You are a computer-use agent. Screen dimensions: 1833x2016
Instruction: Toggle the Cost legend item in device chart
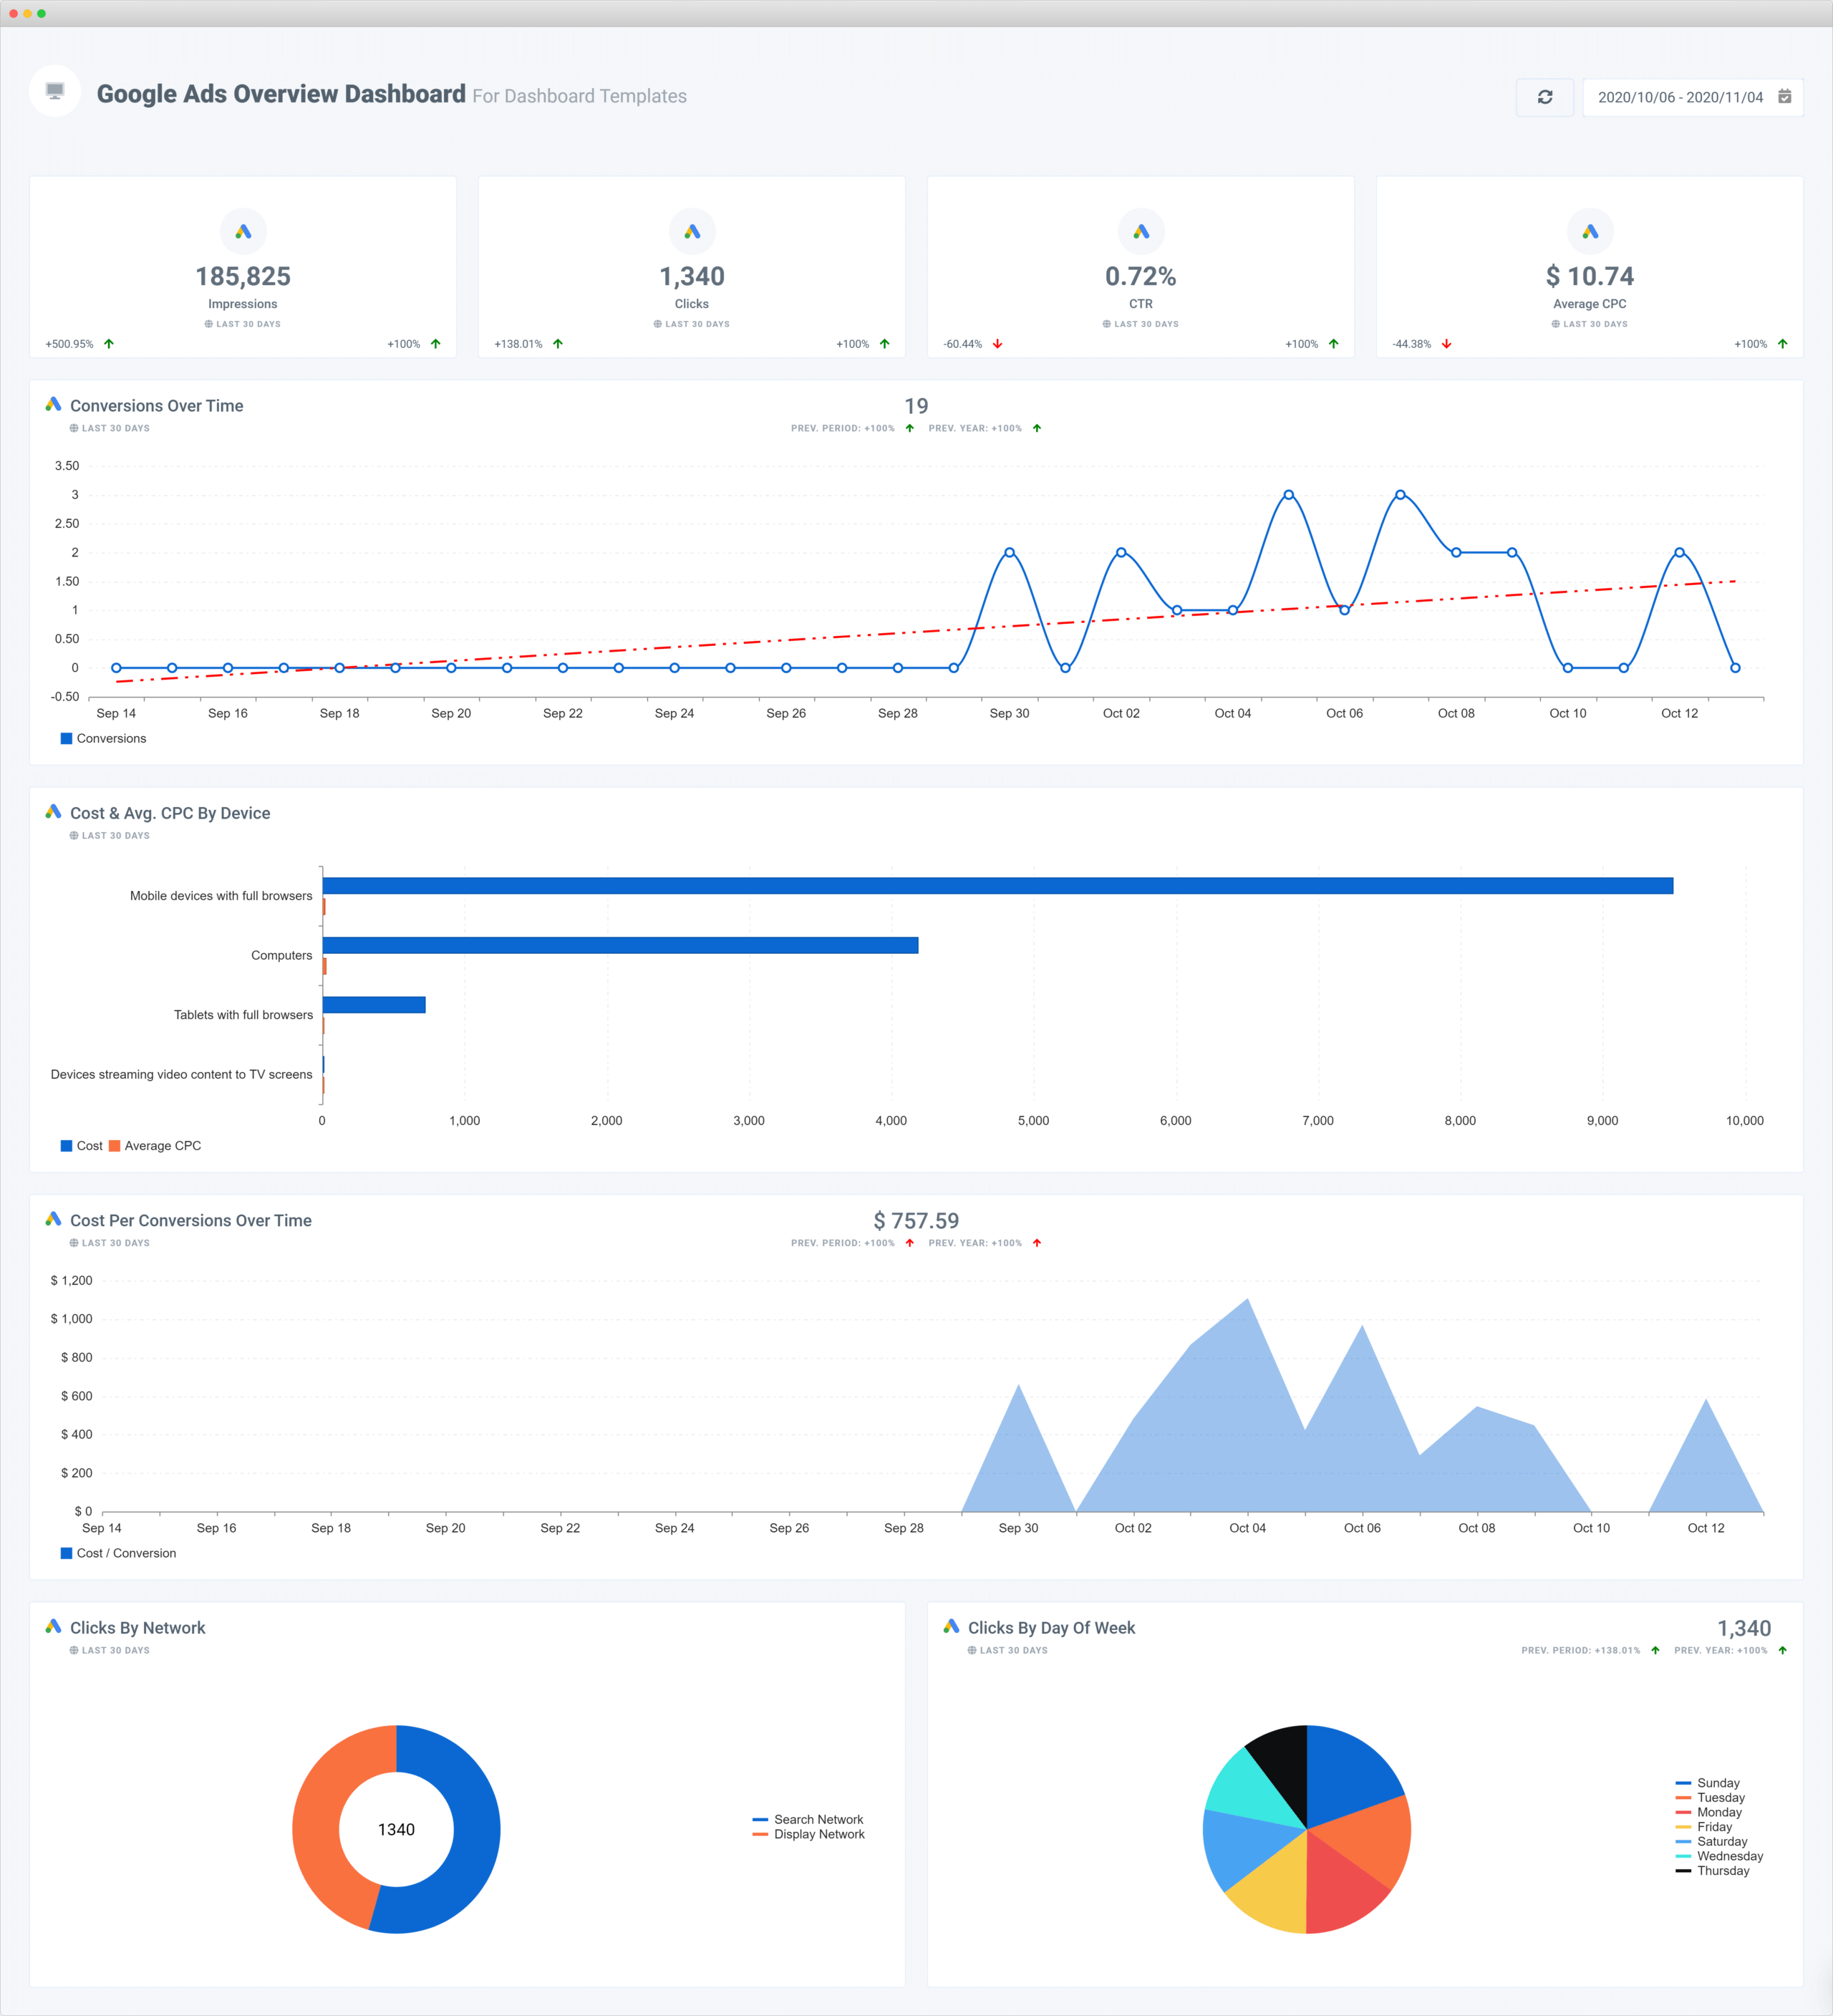[x=82, y=1146]
